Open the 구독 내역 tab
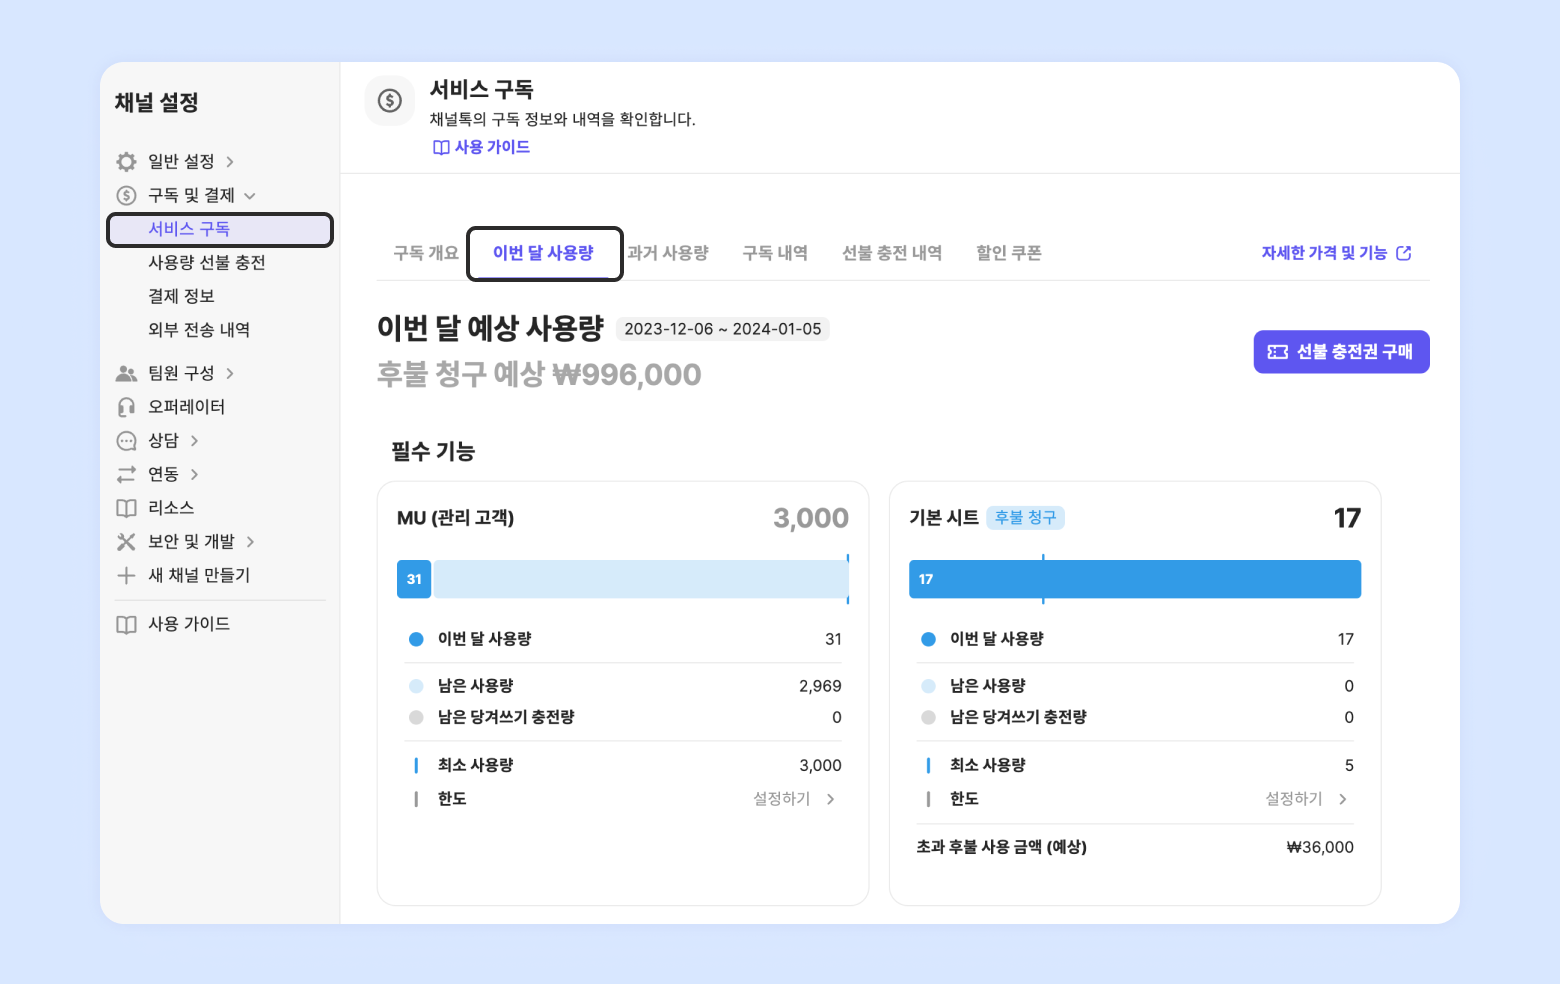The image size is (1560, 984). coord(775,253)
